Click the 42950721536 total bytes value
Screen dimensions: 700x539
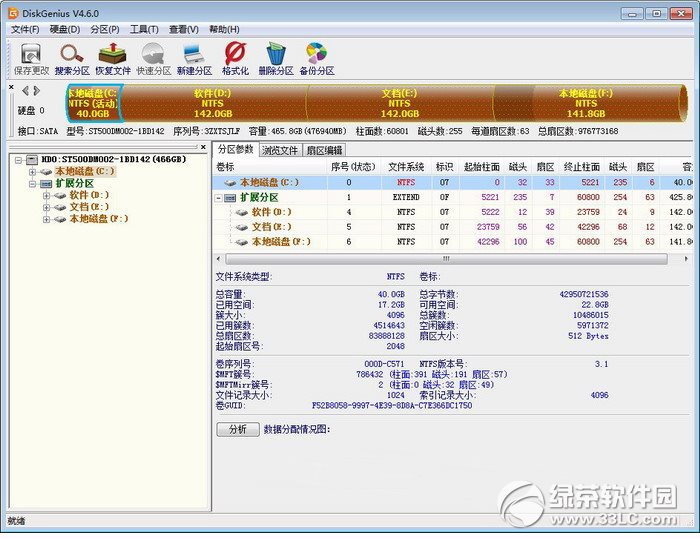pos(584,294)
